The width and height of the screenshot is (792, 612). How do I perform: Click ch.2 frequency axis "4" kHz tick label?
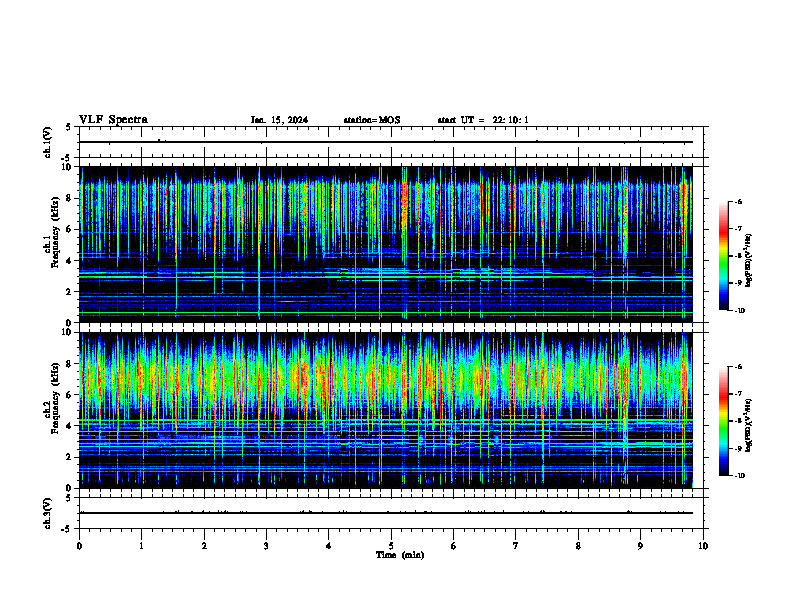click(70, 426)
